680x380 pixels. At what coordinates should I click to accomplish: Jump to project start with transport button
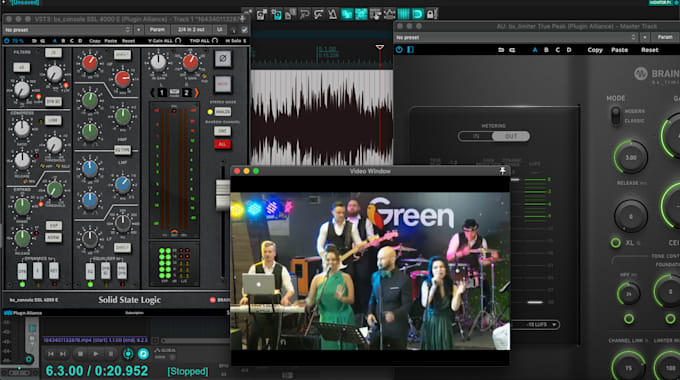50,354
